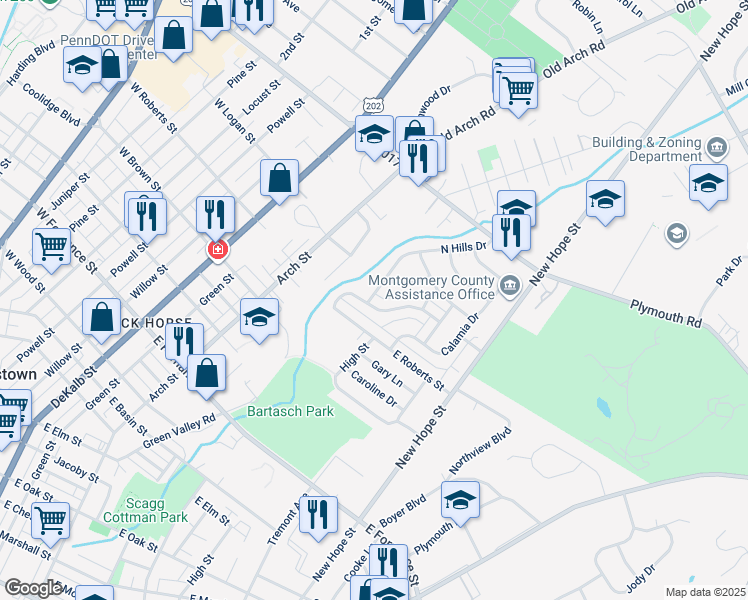Screen dimensions: 748x600
Task: Click the PennDOT Driver Center label
Action: click(x=108, y=47)
